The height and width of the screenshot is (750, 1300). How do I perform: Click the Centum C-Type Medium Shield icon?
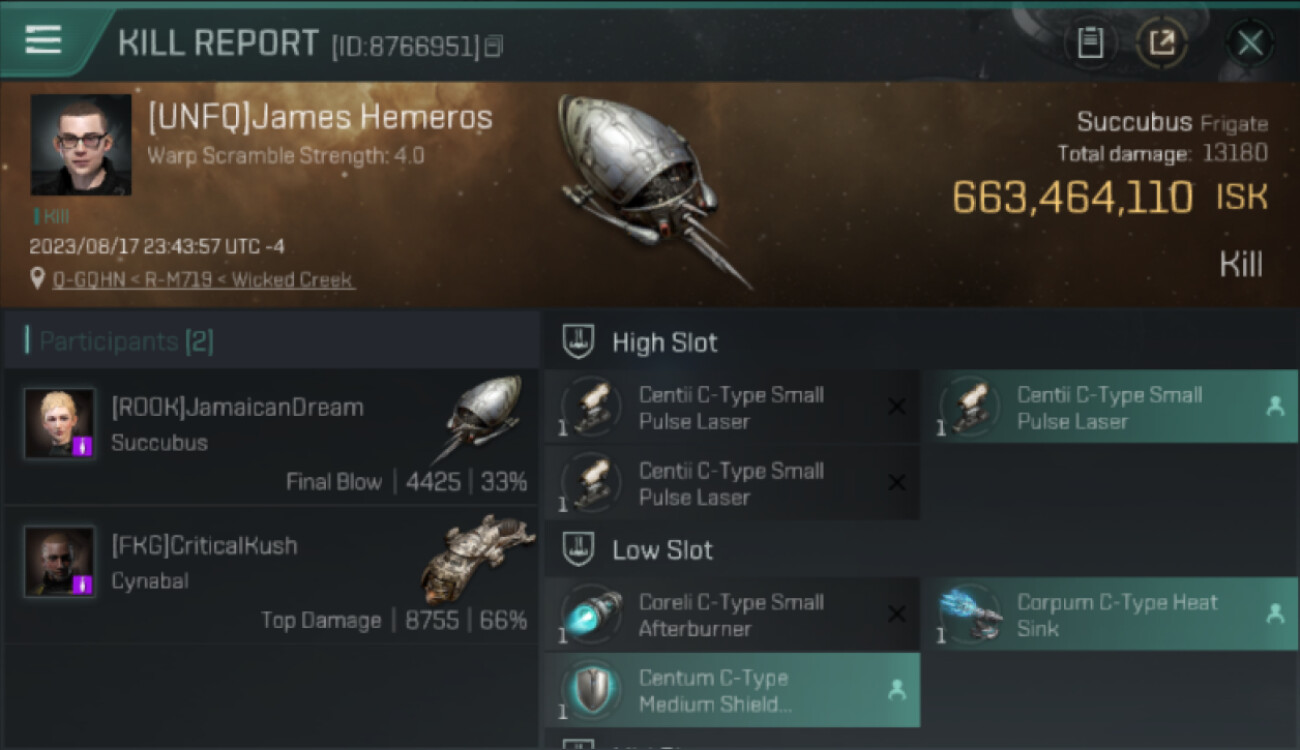(592, 690)
